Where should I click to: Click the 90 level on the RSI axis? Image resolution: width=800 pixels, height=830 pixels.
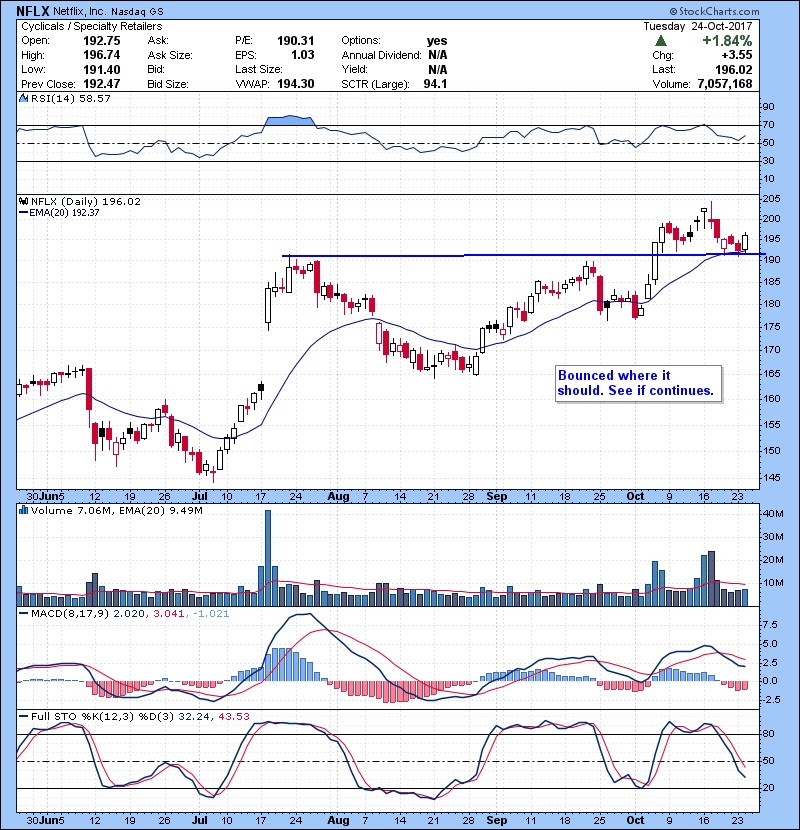pos(768,107)
